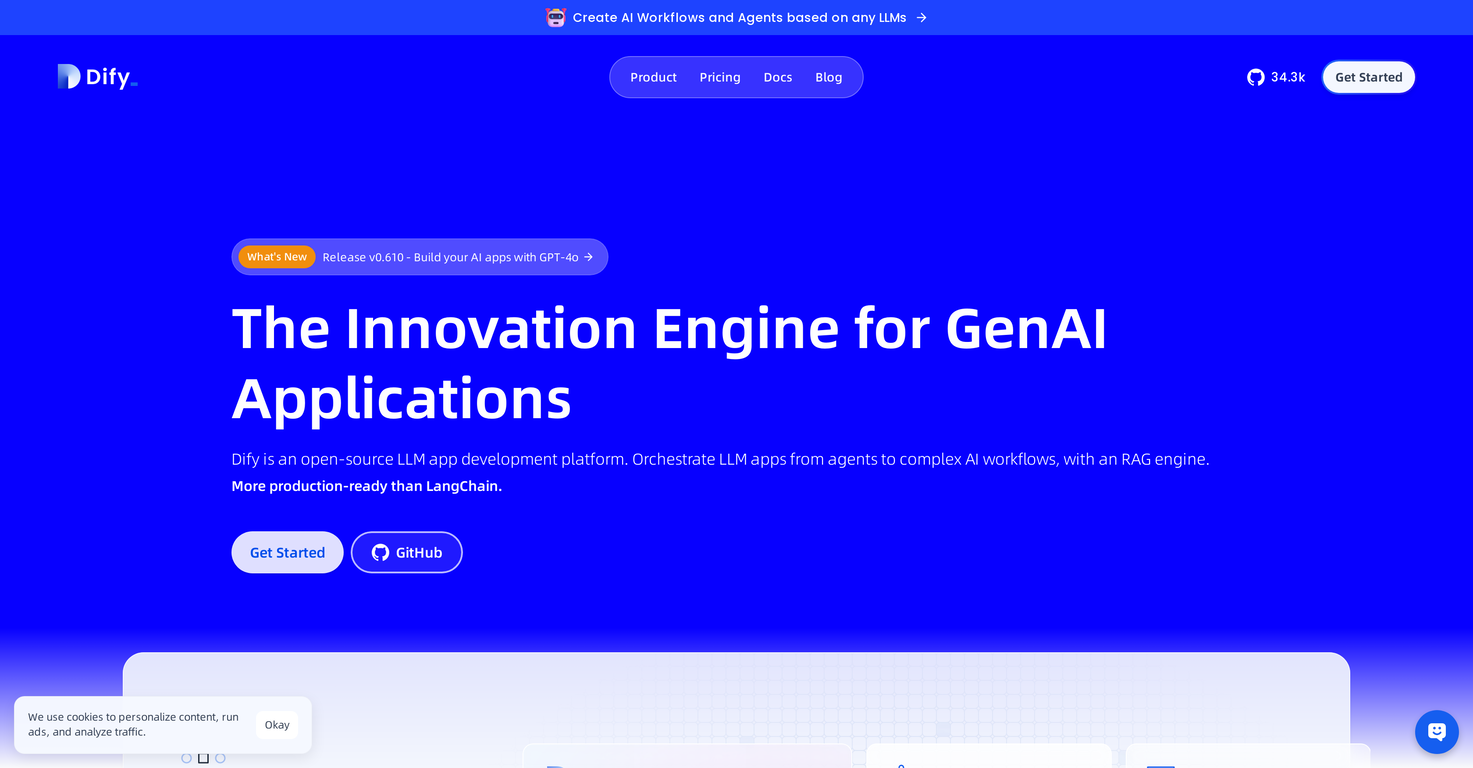Click the orange What's New badge
This screenshot has height=768, width=1473.
pyautogui.click(x=277, y=257)
